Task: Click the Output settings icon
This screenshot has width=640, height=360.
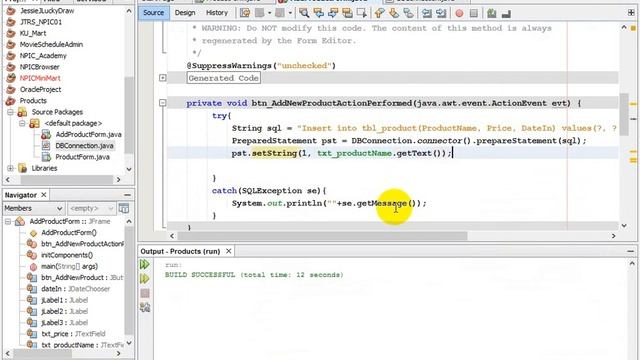Action: [144, 307]
